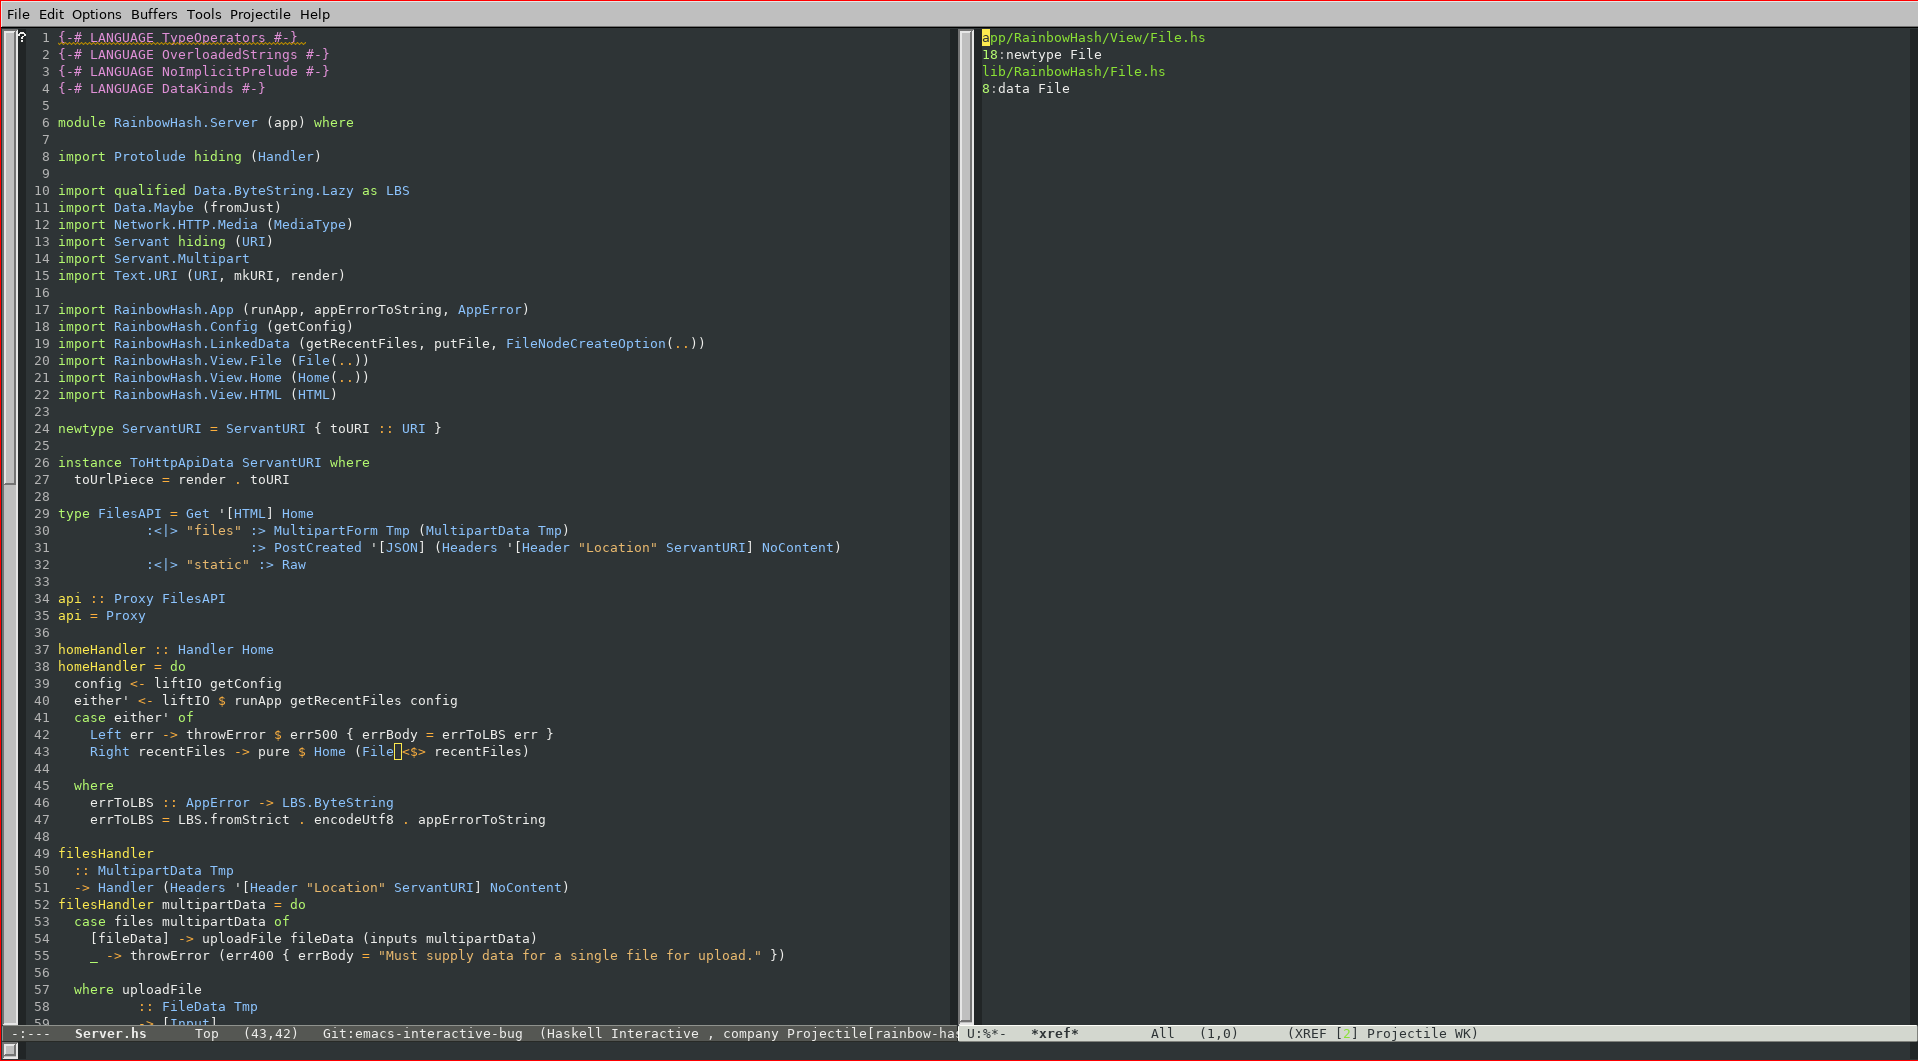Click 'homeHandler :: Handler Home' signature

(165, 650)
